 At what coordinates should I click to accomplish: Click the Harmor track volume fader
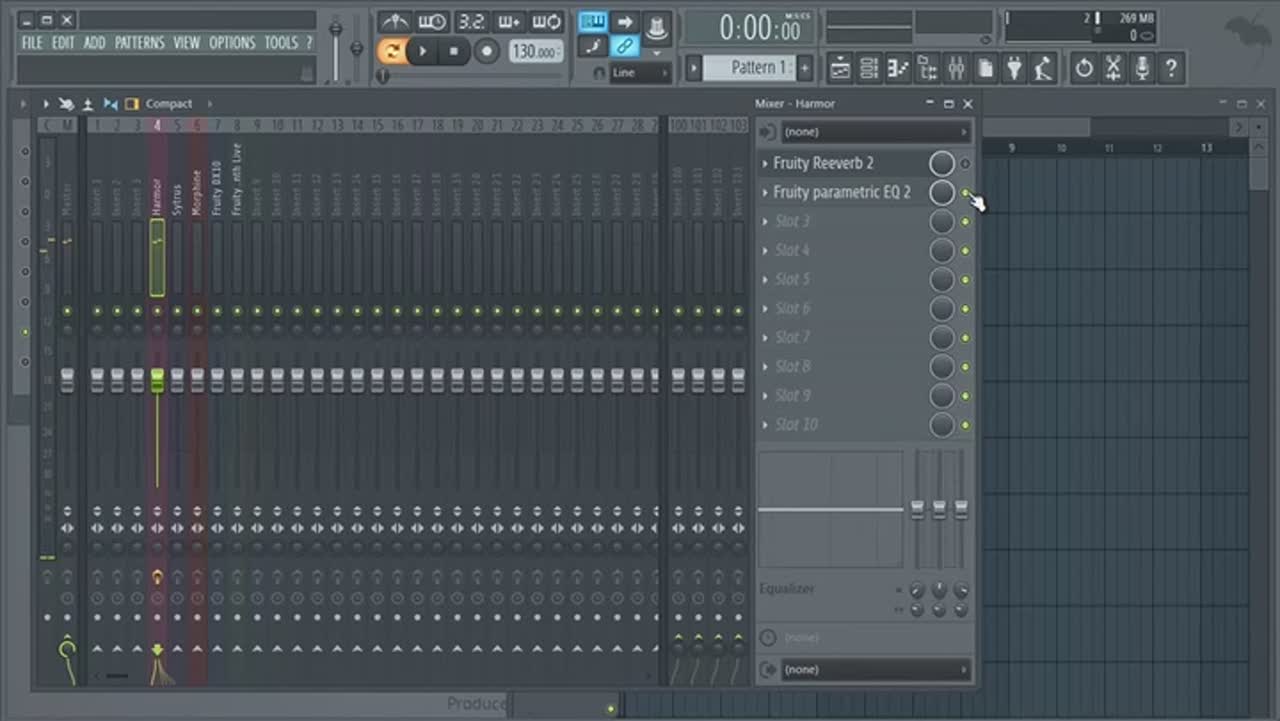click(x=157, y=380)
